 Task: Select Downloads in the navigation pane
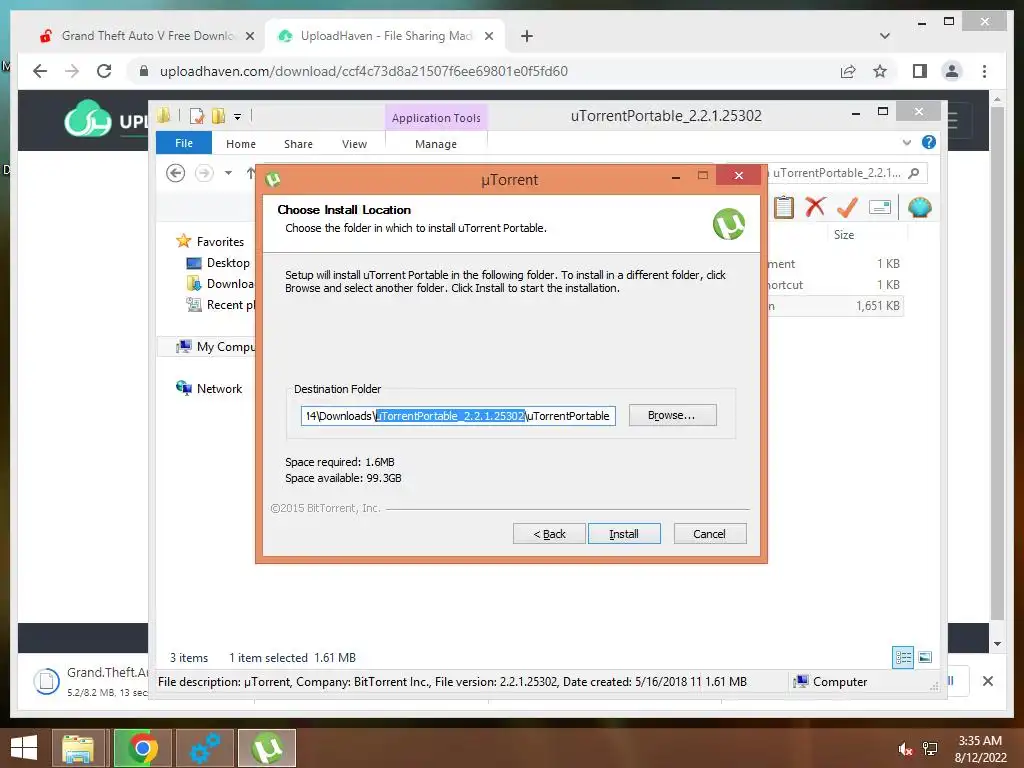coord(221,284)
